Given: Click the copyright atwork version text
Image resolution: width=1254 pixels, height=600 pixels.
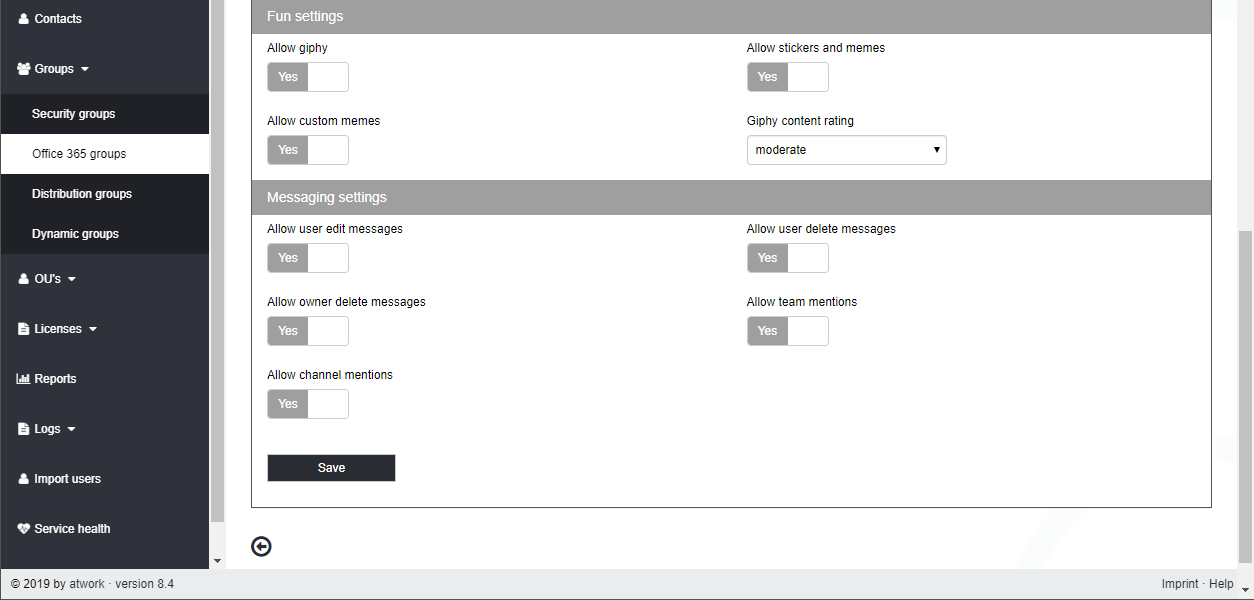Looking at the screenshot, I should click(x=92, y=584).
